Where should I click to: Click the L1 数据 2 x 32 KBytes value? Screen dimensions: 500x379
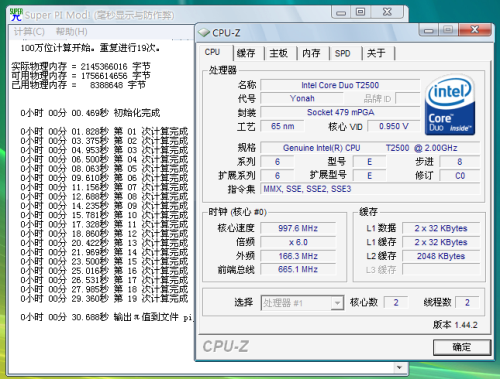click(441, 228)
